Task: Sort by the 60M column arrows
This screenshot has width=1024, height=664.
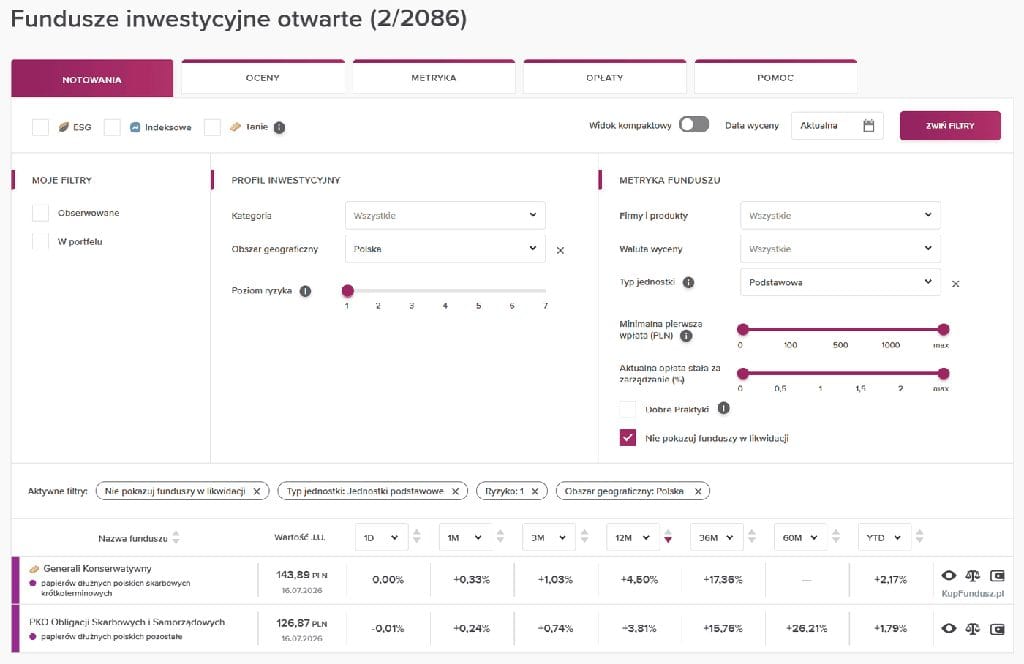Action: pyautogui.click(x=836, y=537)
